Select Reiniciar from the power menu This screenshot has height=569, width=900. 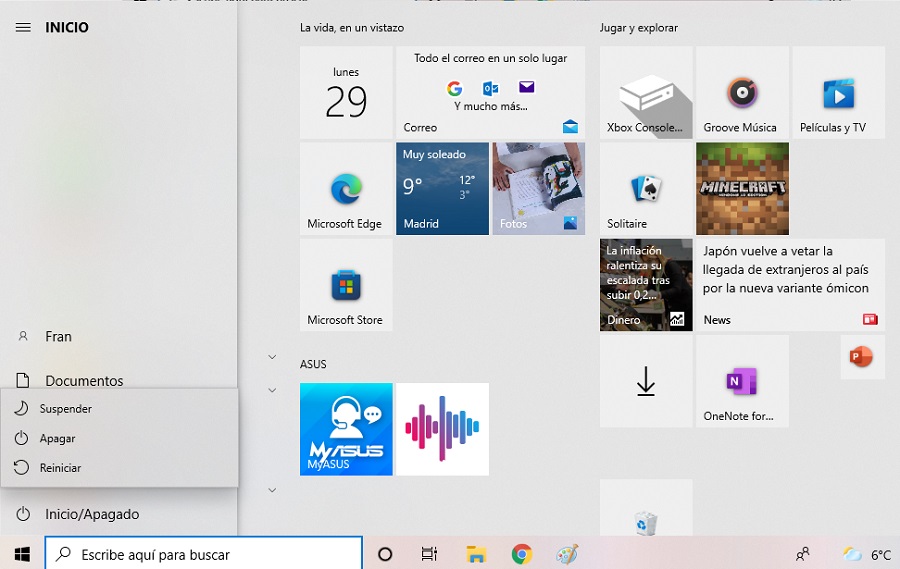tap(60, 468)
